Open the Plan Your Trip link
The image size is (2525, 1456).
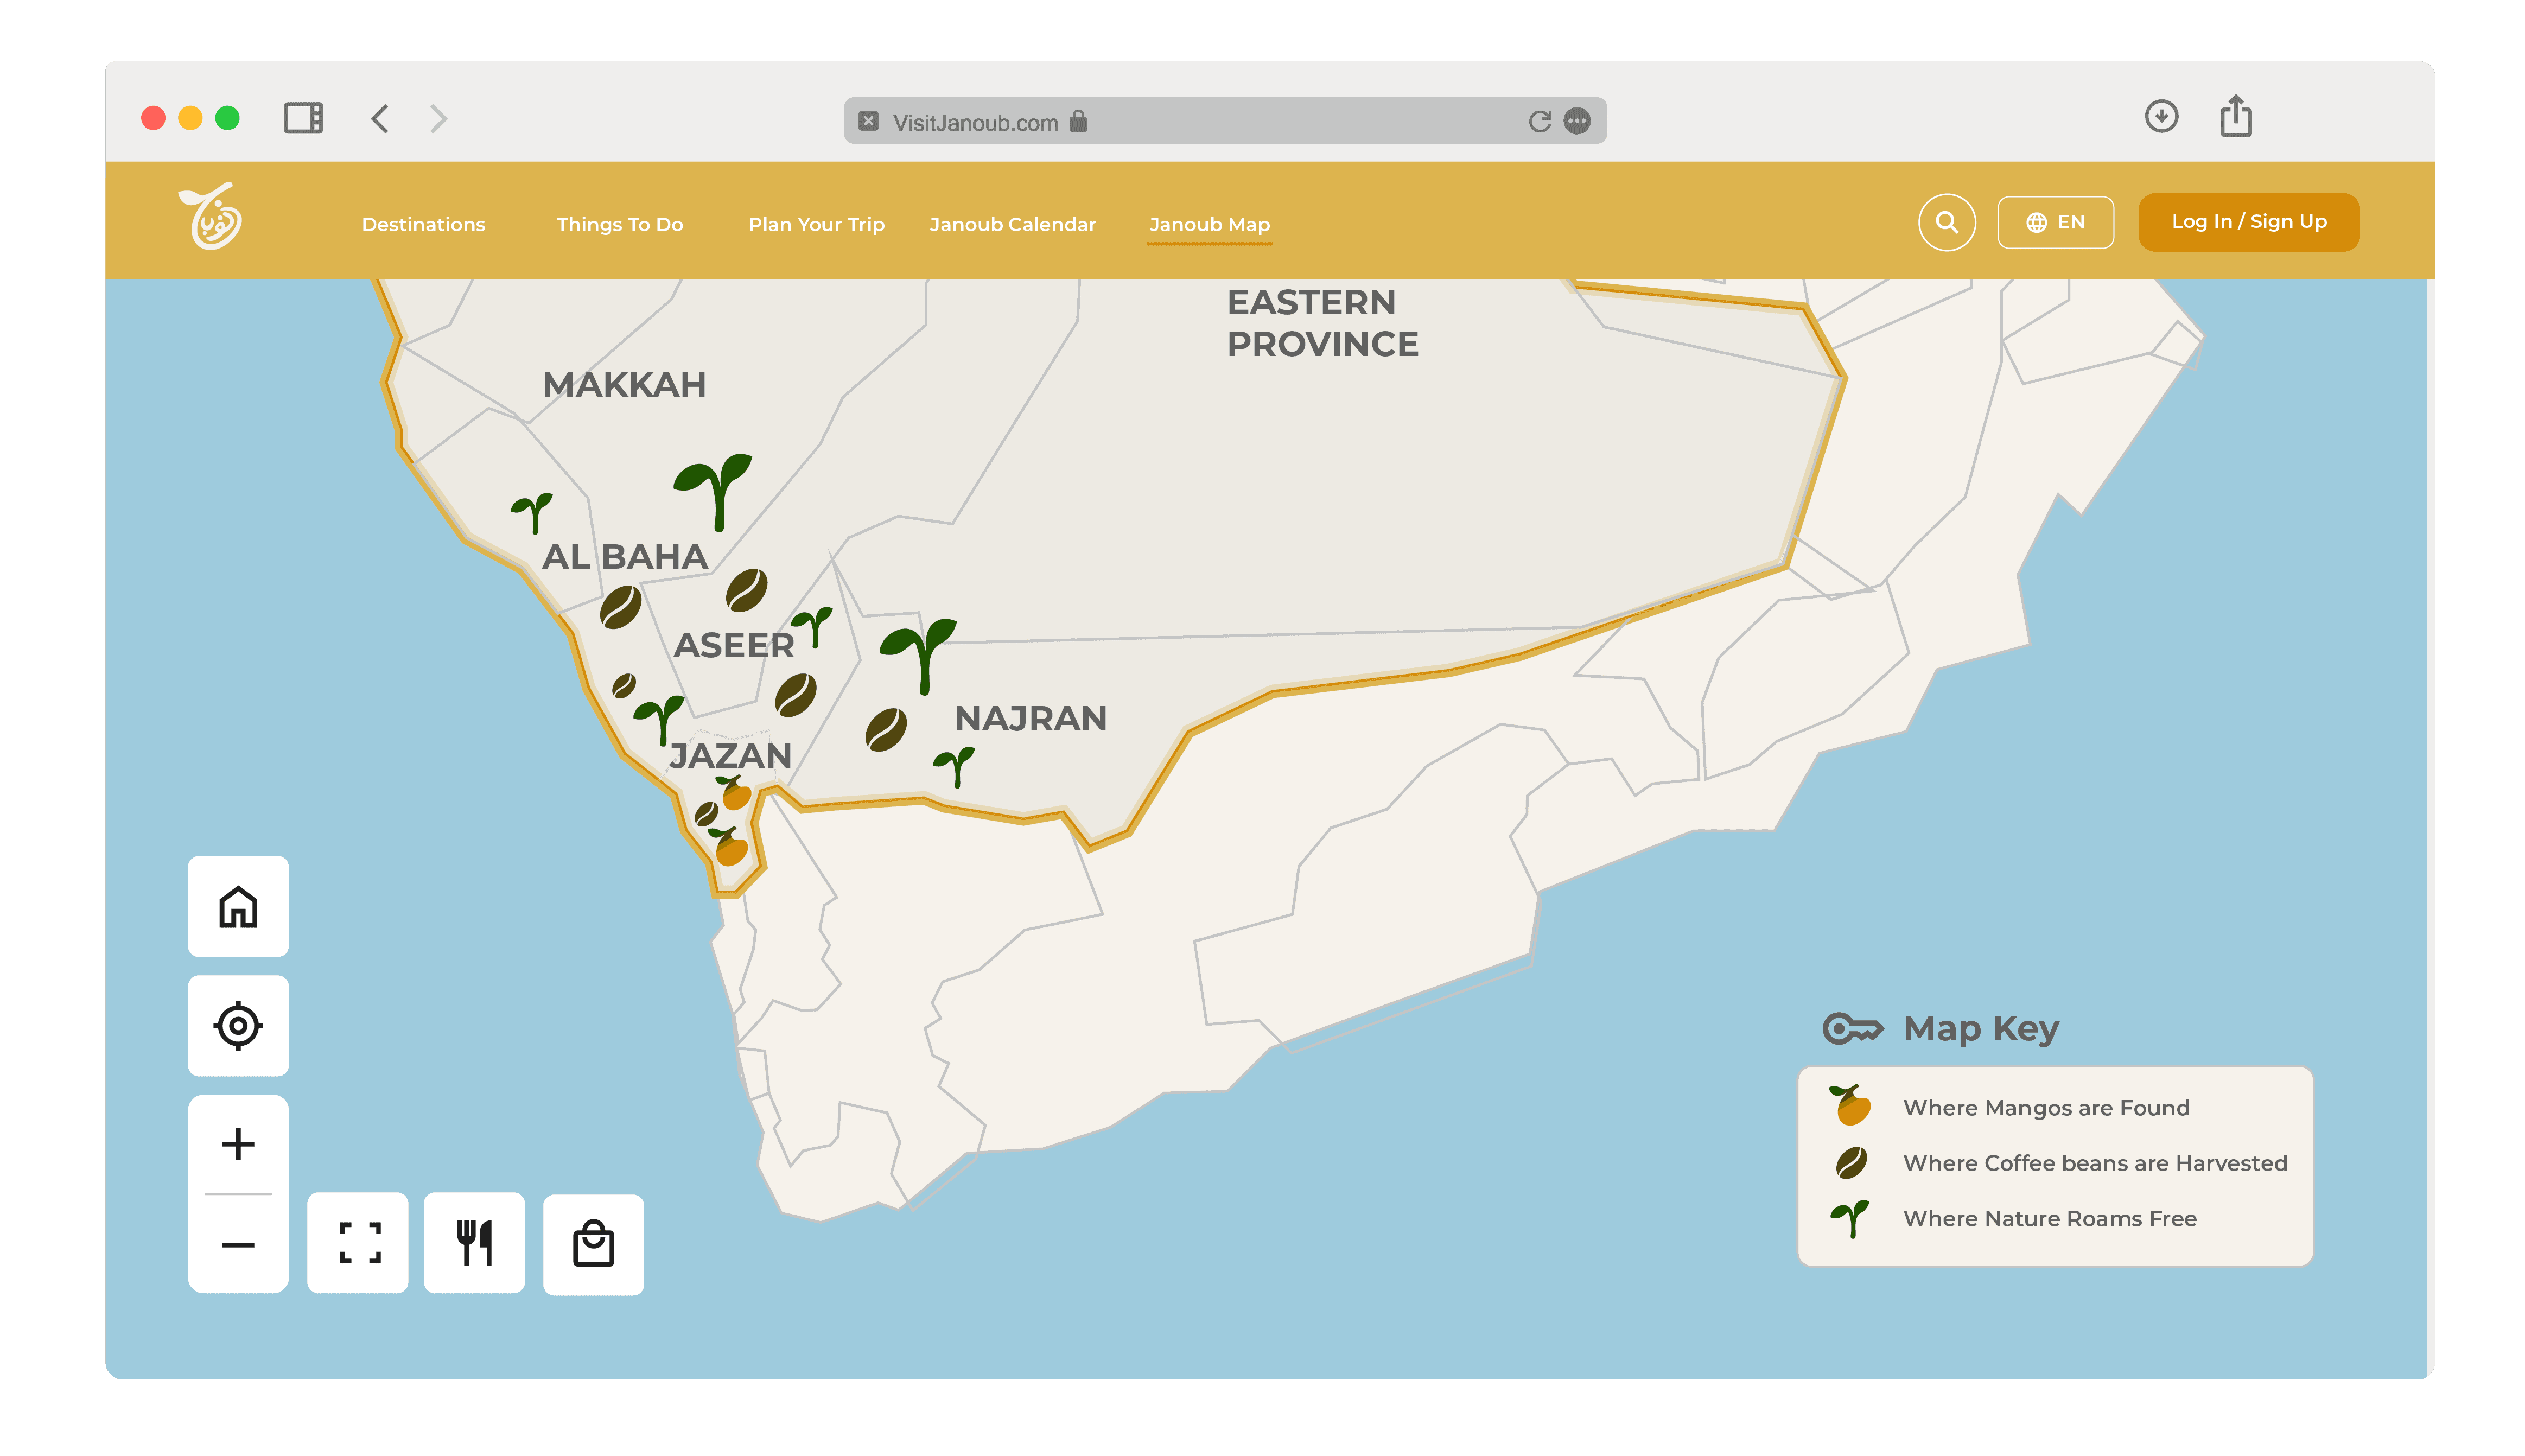pos(816,224)
